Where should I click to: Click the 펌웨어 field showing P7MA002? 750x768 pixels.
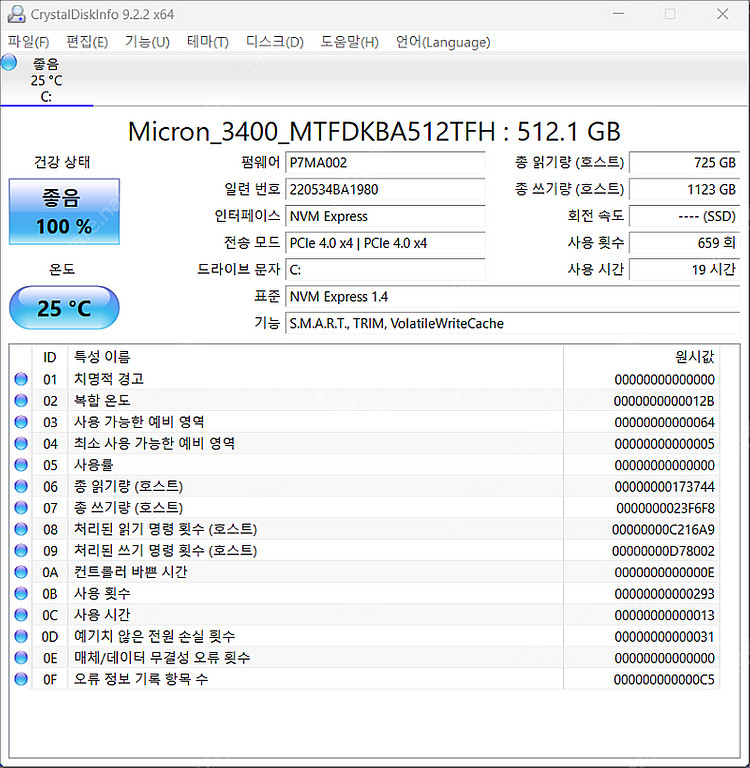[x=385, y=162]
